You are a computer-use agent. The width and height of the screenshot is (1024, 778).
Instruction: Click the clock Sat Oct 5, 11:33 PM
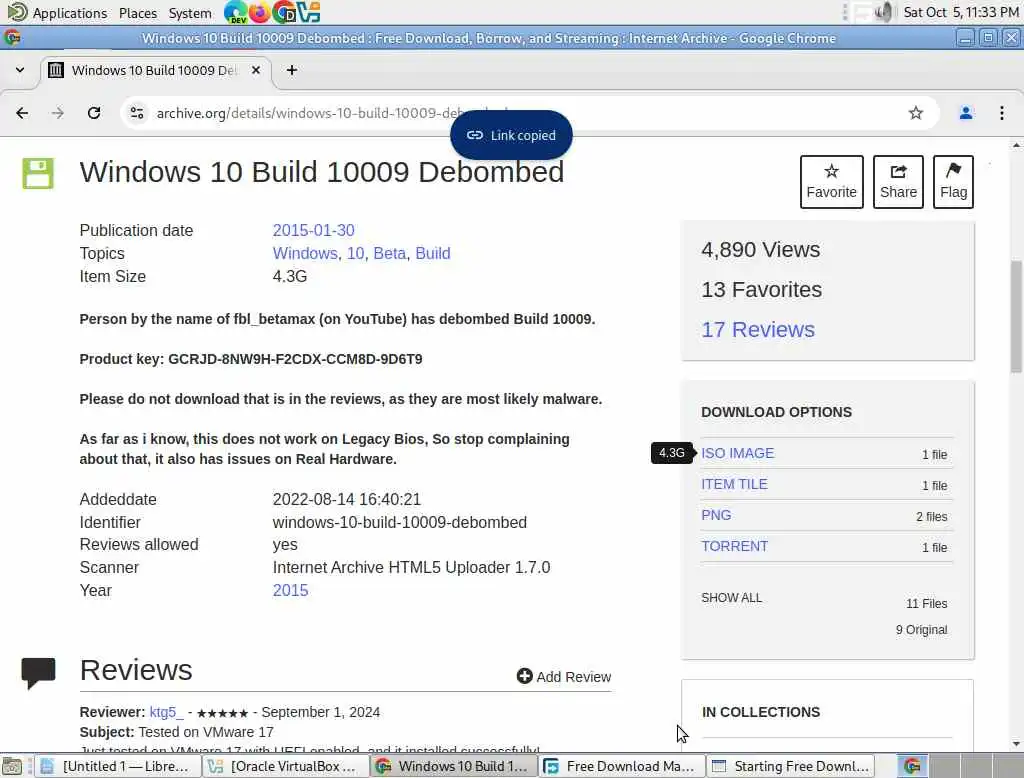point(961,12)
